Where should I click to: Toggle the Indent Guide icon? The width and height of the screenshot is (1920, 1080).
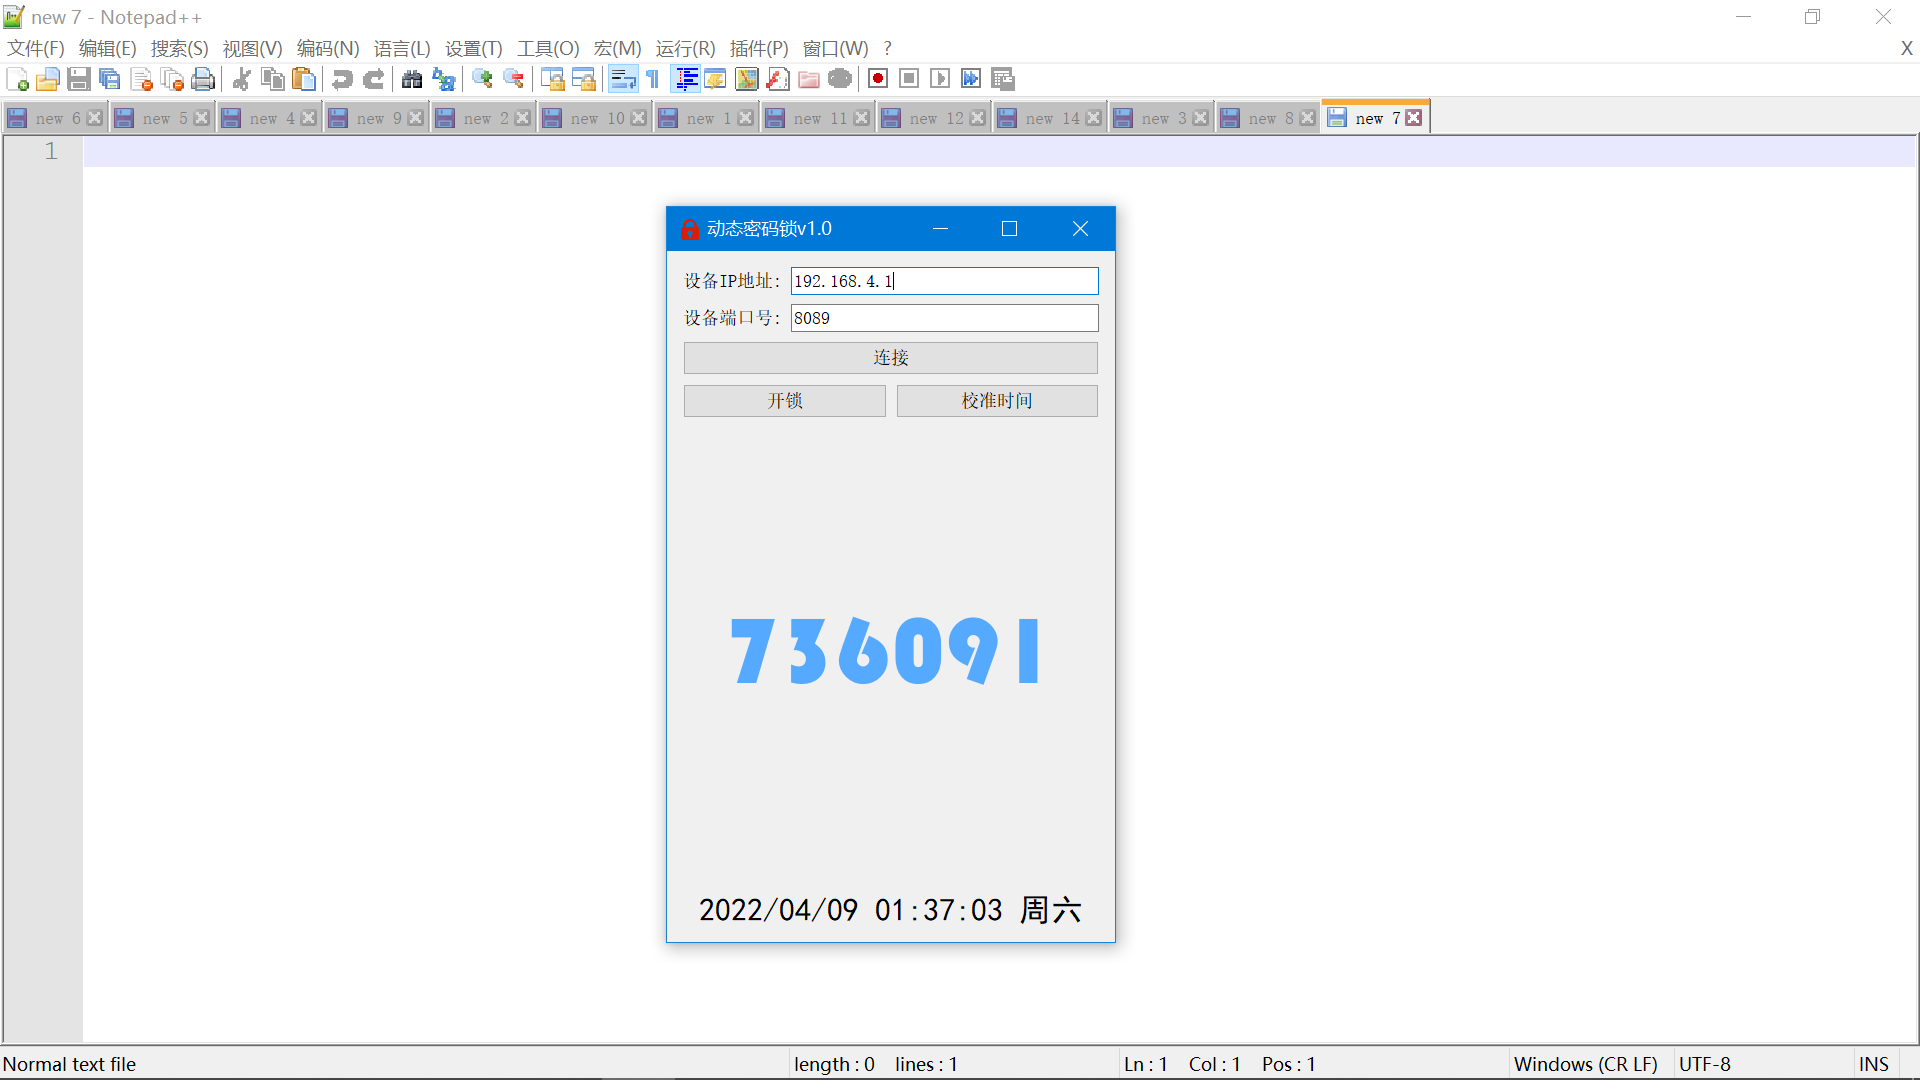pos(686,79)
